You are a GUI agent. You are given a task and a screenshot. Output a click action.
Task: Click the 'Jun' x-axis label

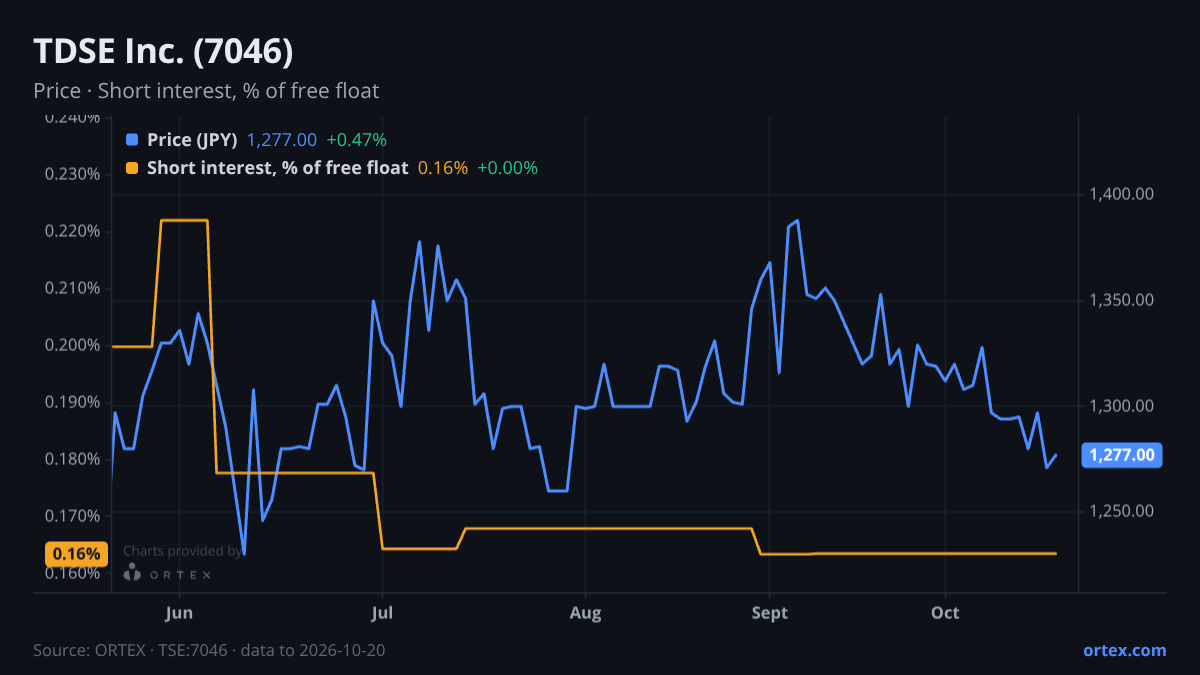click(x=179, y=612)
